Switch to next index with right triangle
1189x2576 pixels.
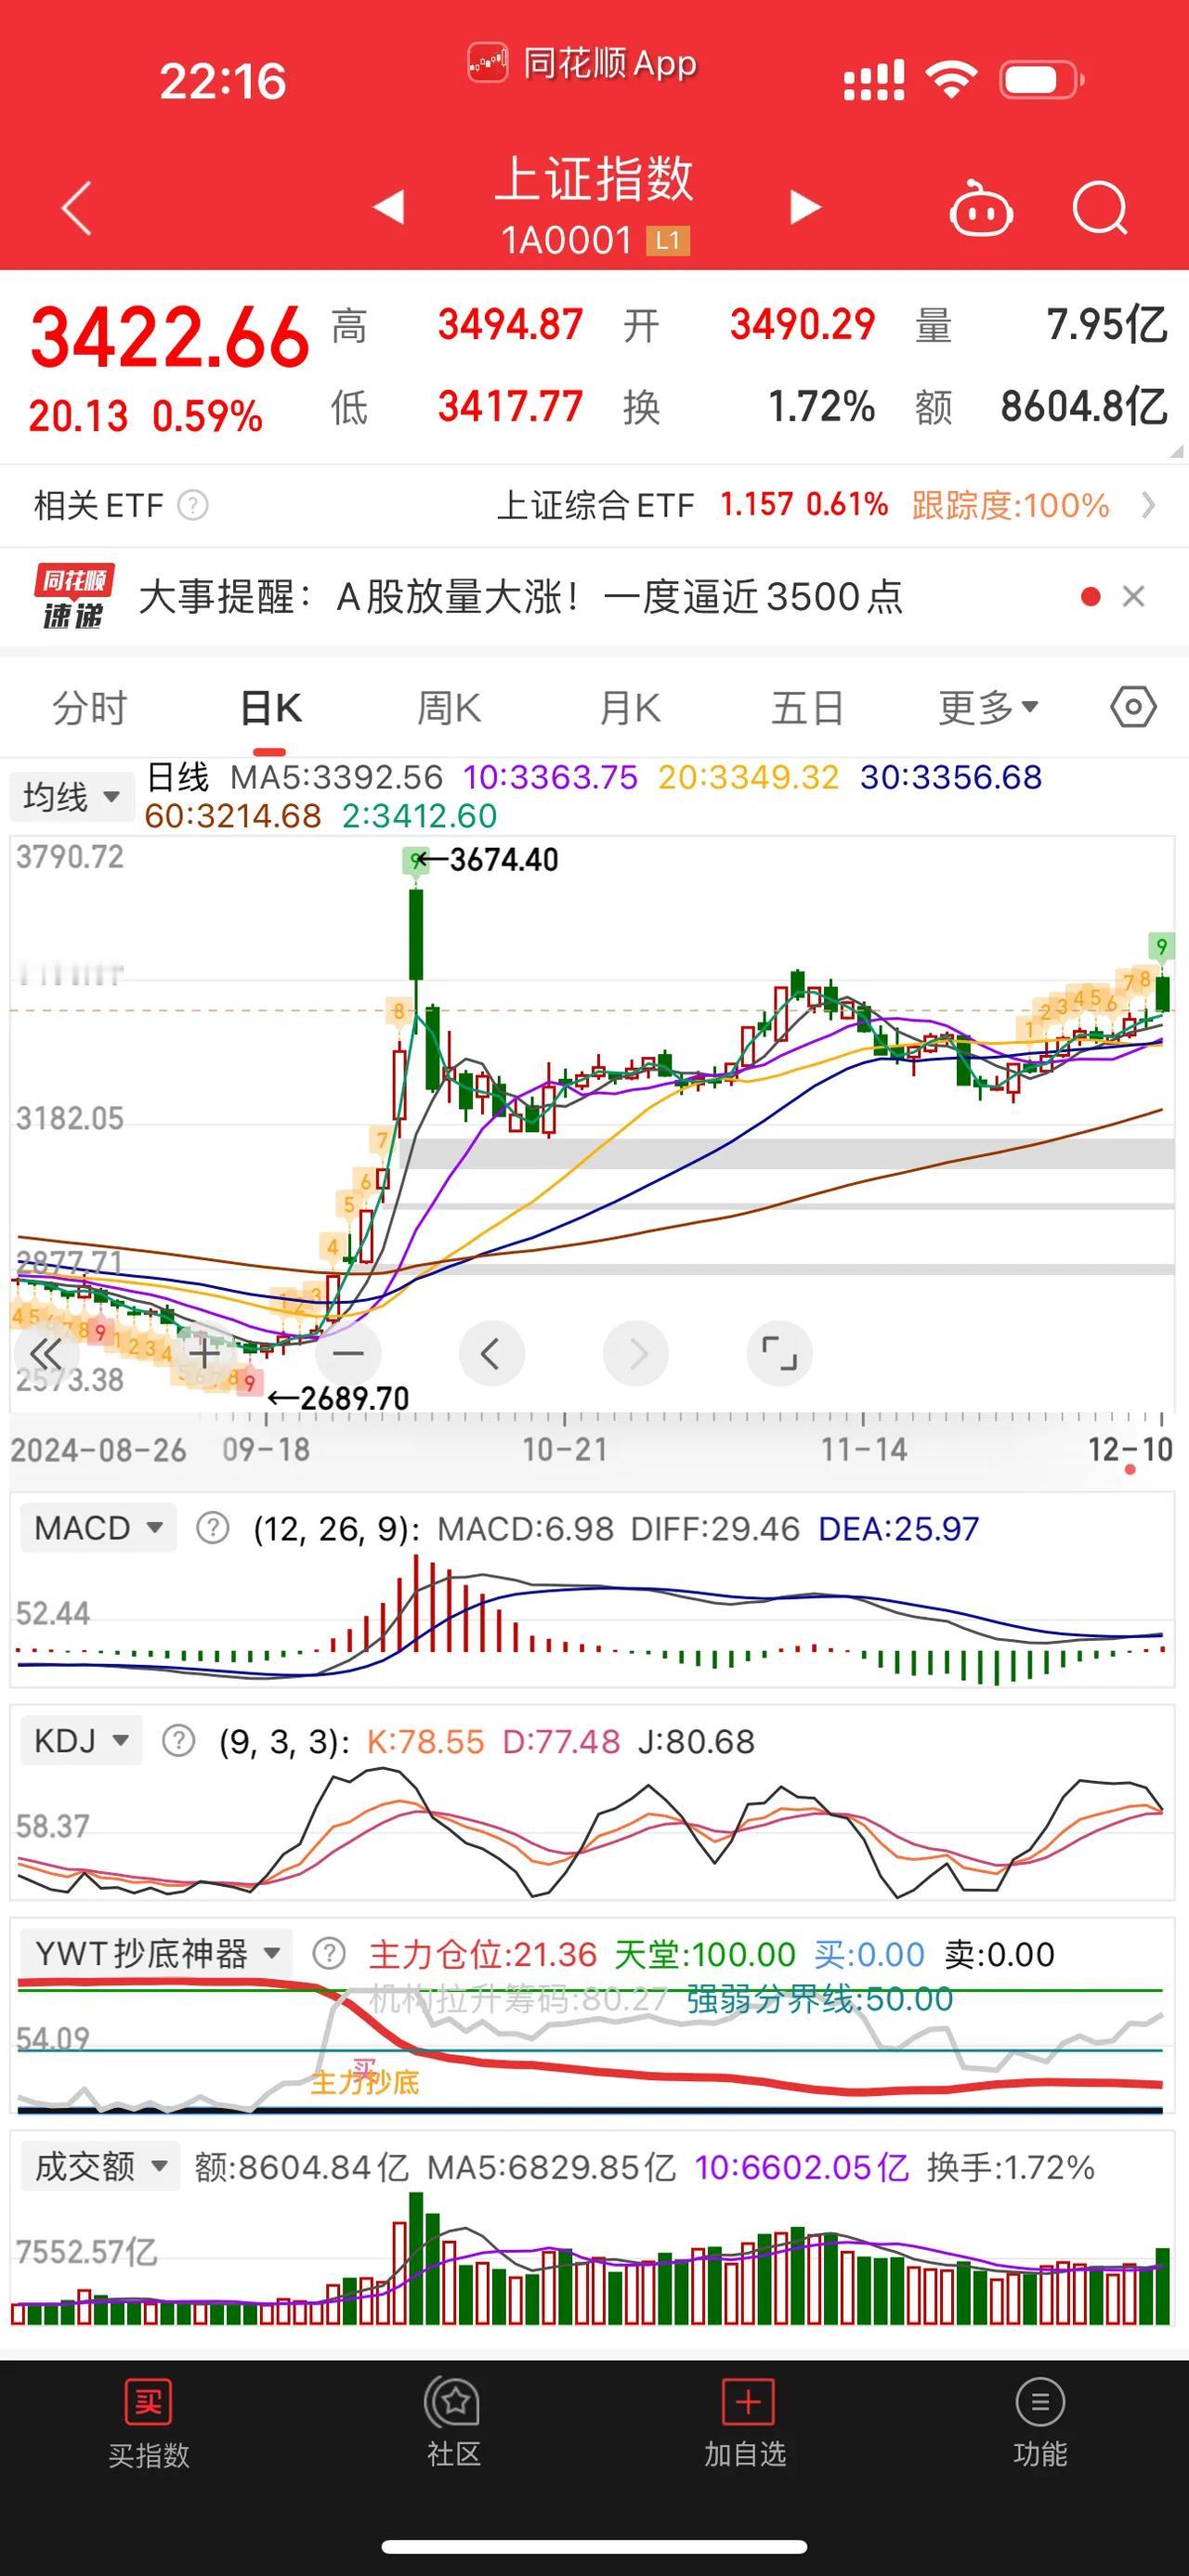click(x=805, y=207)
